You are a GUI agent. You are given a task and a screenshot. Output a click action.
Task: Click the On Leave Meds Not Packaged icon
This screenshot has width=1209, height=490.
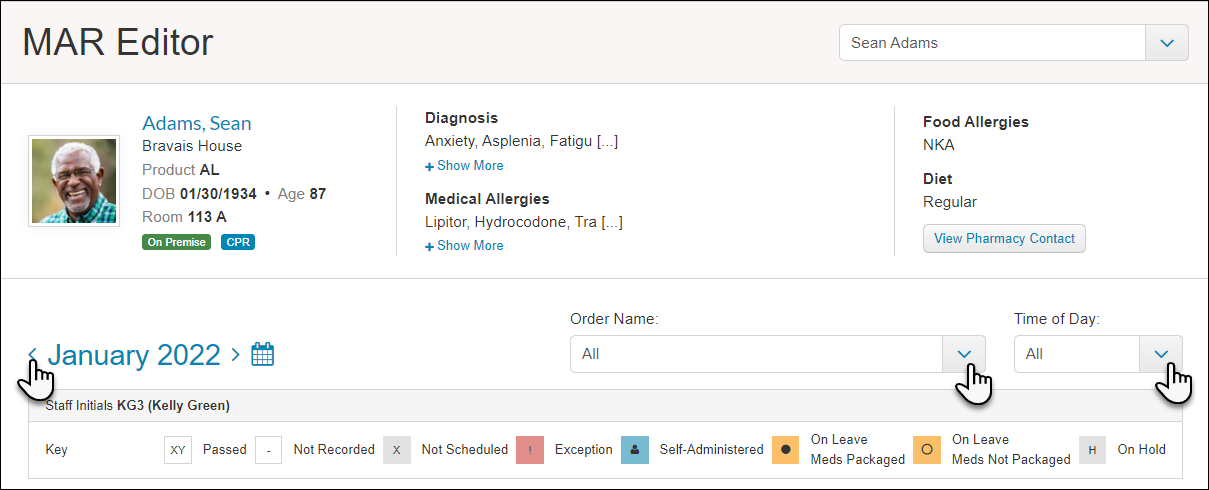[927, 450]
